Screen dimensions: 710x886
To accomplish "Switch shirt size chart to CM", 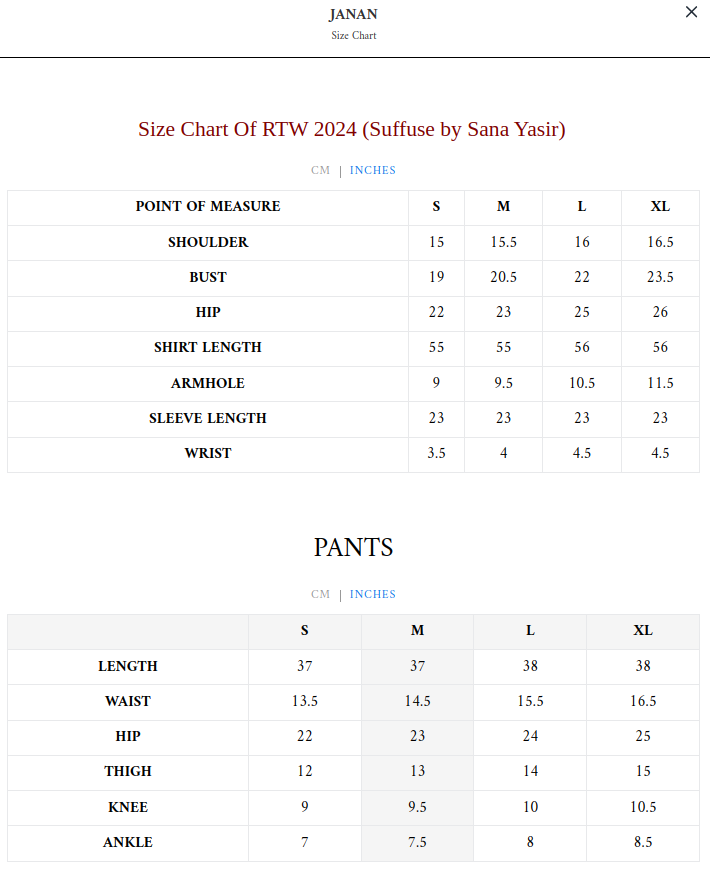I will [x=320, y=170].
